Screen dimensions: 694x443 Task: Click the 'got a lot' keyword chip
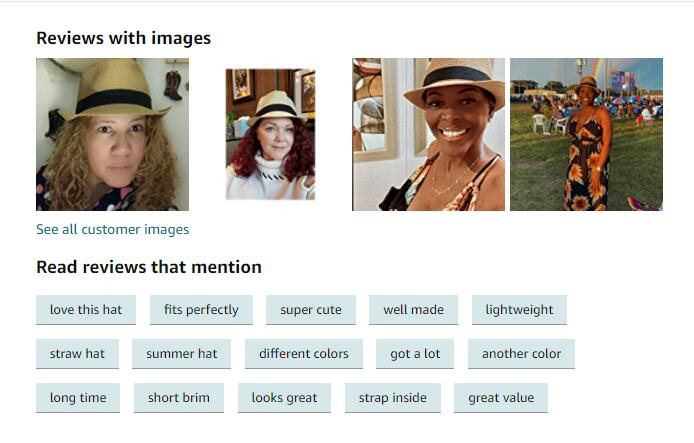tap(415, 354)
